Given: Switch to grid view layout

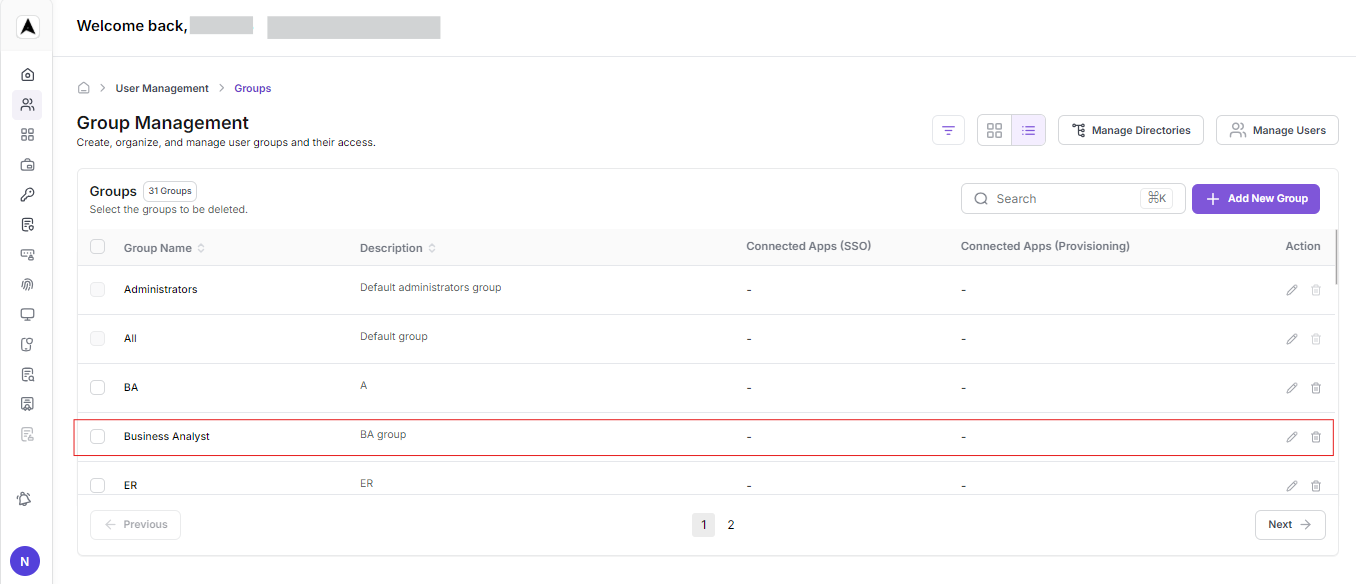Looking at the screenshot, I should pos(994,130).
